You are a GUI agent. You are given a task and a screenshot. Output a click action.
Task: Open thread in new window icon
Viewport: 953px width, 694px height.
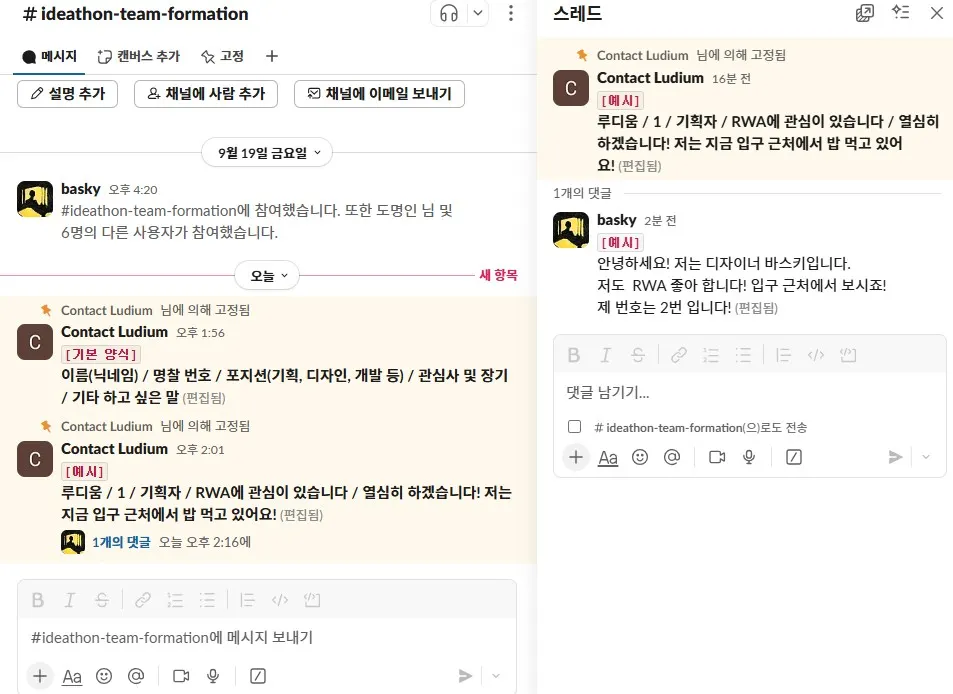pyautogui.click(x=864, y=13)
